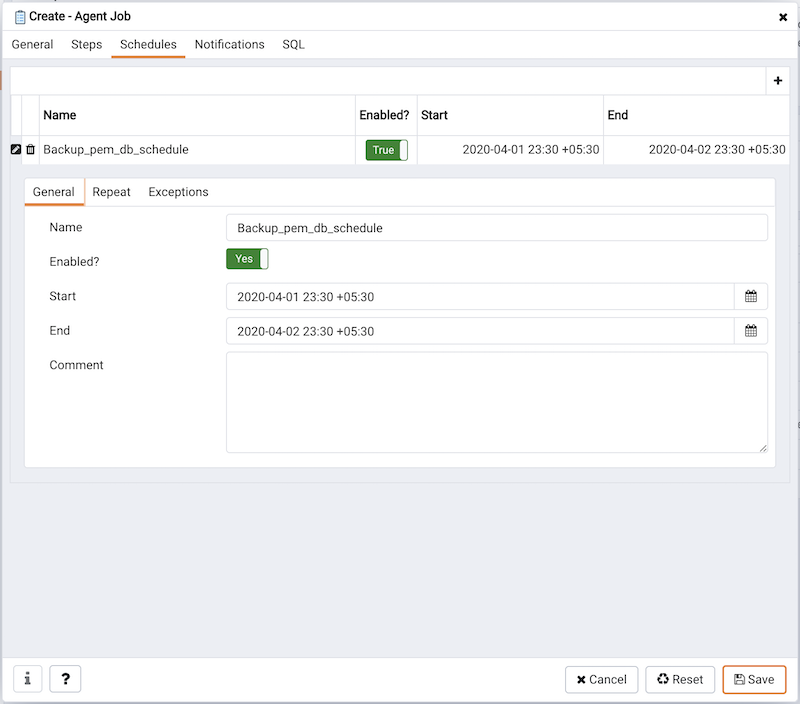The image size is (800, 704).
Task: Focus the schedule Name input field
Action: click(x=496, y=228)
